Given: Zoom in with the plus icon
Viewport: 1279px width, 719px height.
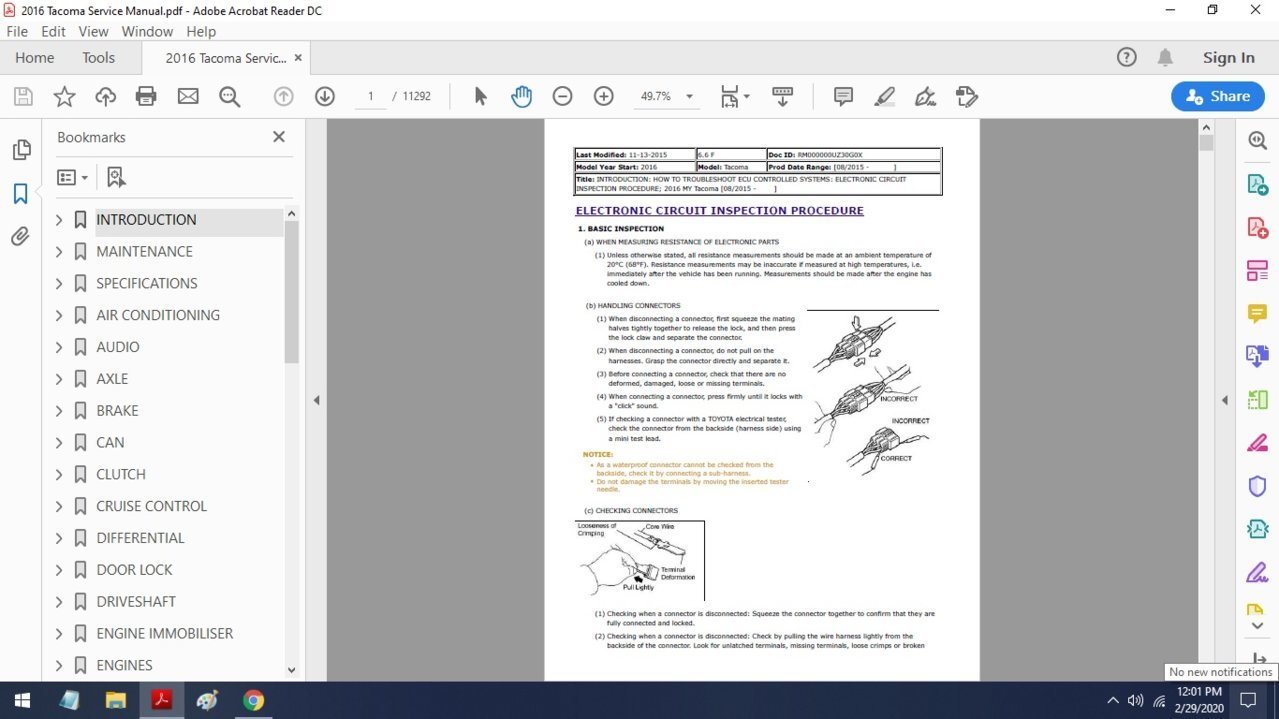Looking at the screenshot, I should point(603,97).
